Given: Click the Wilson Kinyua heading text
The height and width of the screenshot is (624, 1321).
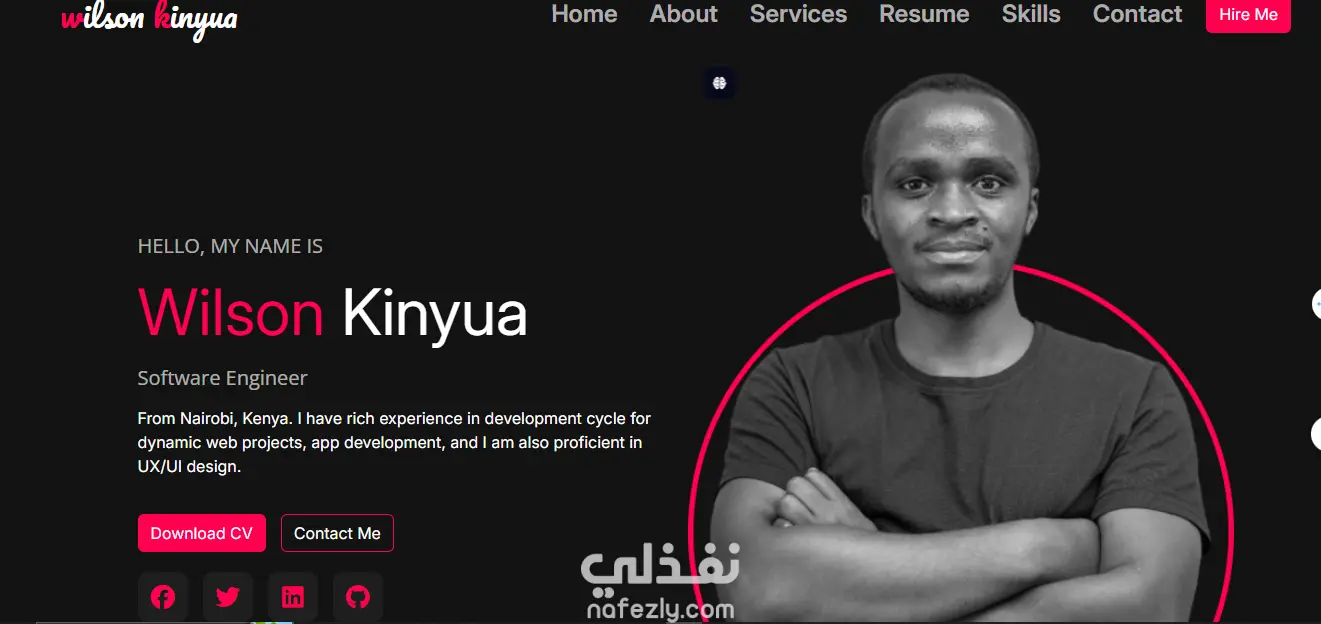Looking at the screenshot, I should point(332,313).
